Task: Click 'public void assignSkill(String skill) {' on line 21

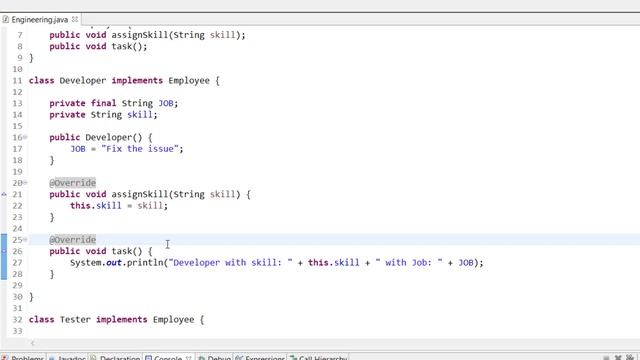Action: point(150,194)
